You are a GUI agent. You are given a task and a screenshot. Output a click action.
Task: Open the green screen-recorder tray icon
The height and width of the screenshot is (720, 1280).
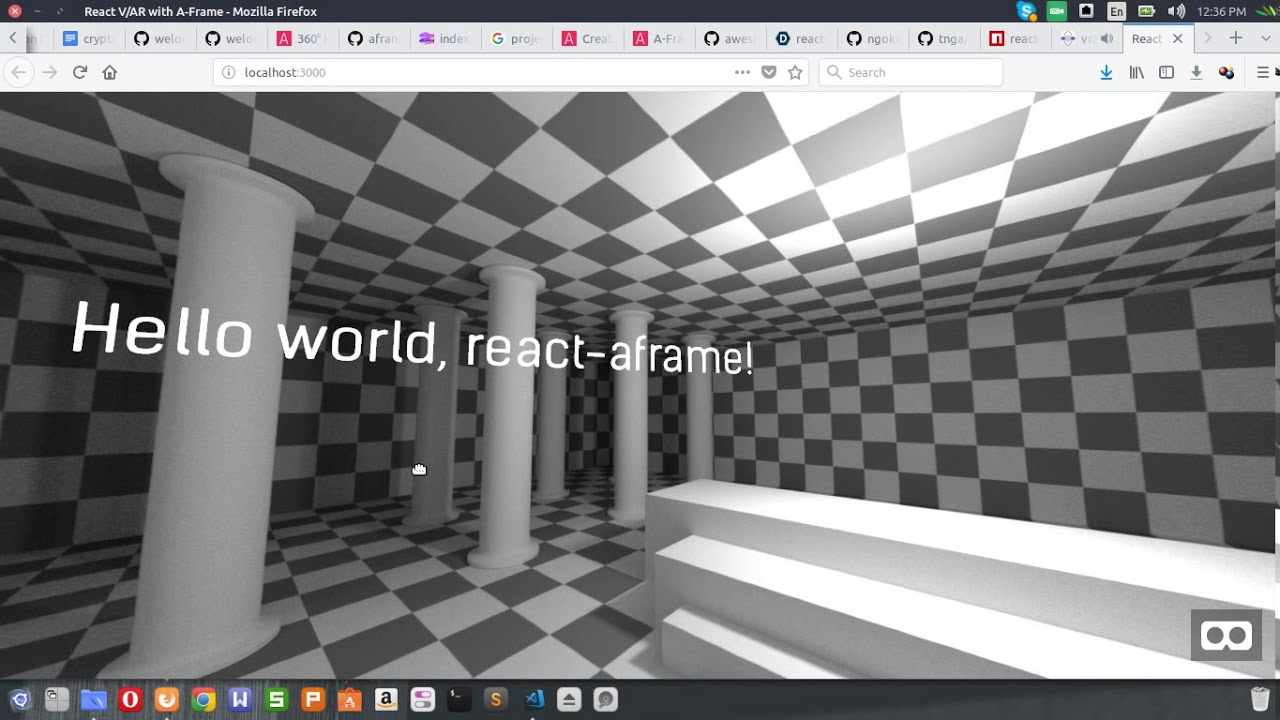click(x=1057, y=11)
